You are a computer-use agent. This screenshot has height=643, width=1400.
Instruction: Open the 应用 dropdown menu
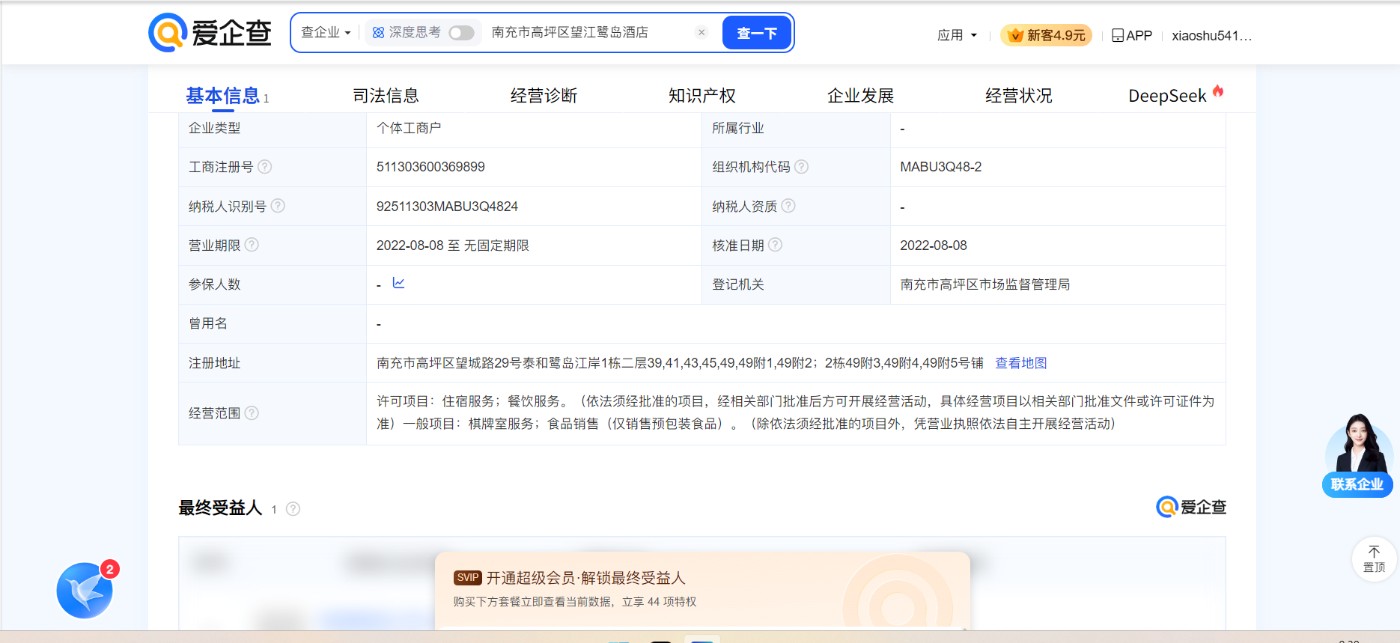click(x=957, y=35)
